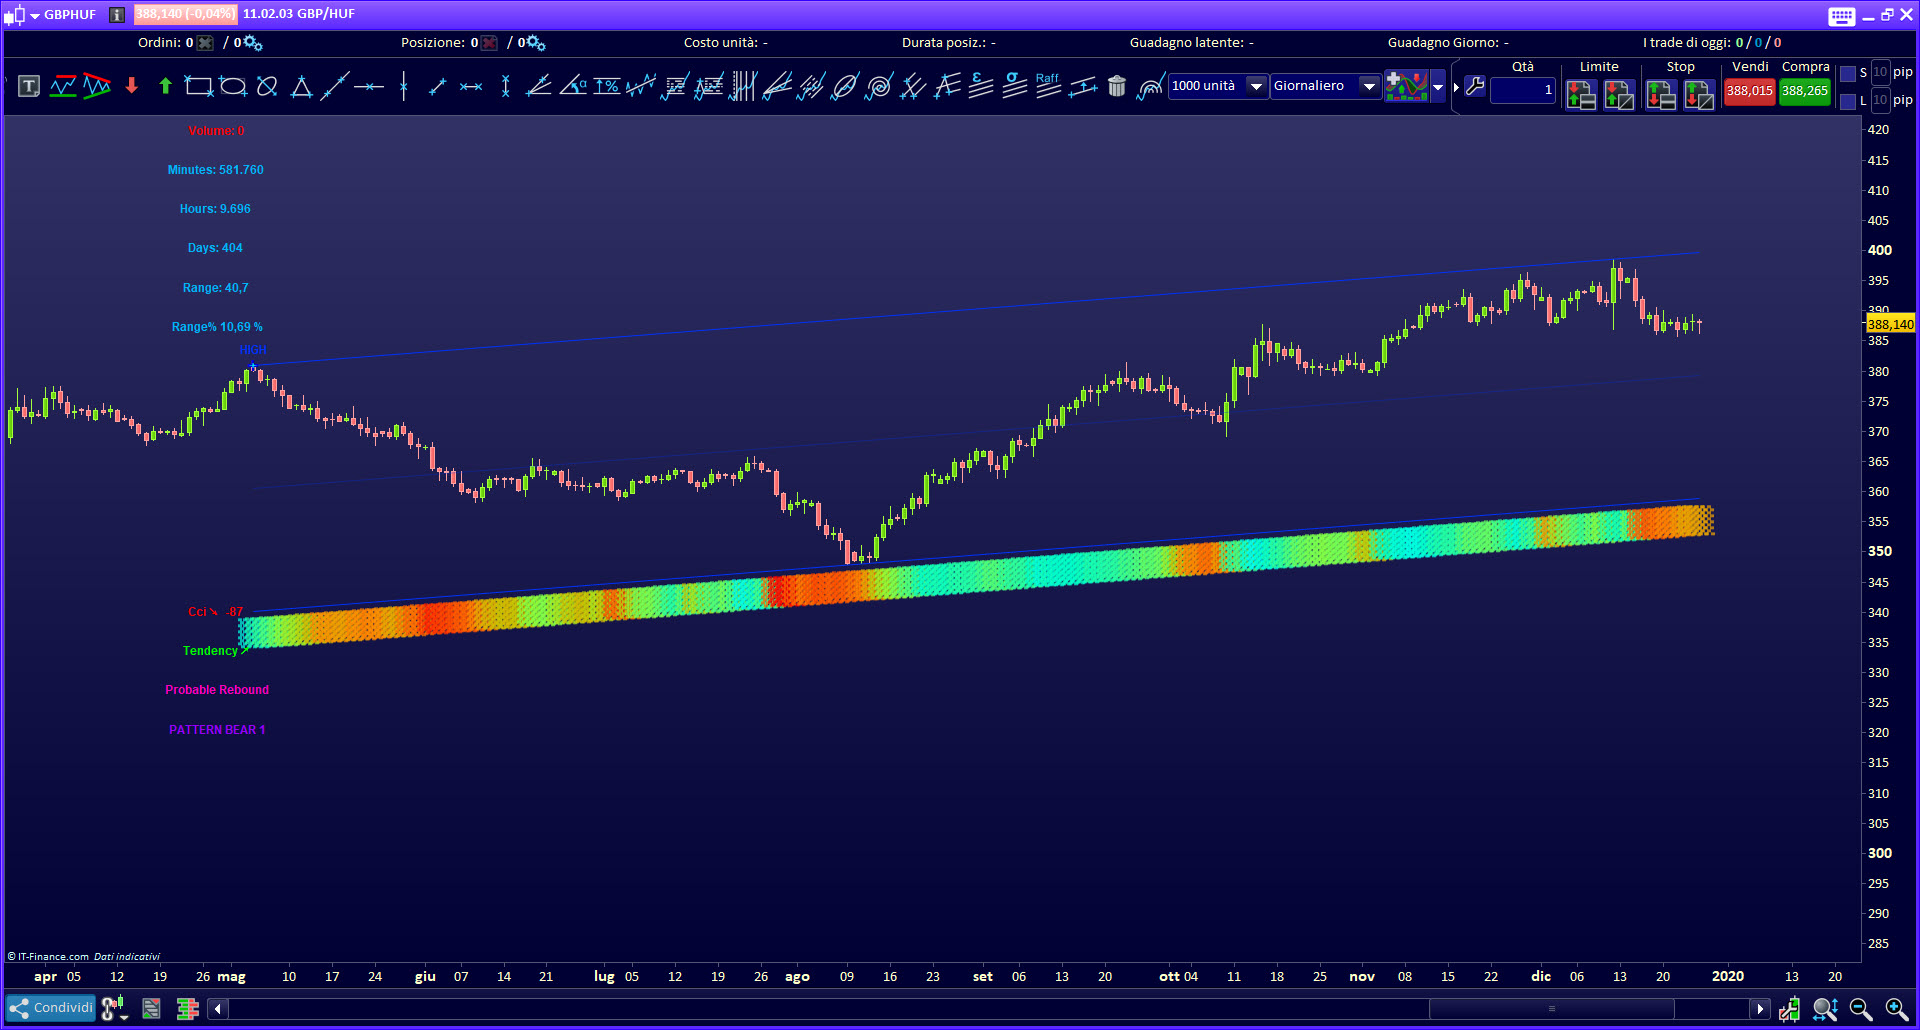Pick the triangle drawing tool
The width and height of the screenshot is (1920, 1030).
pos(301,87)
